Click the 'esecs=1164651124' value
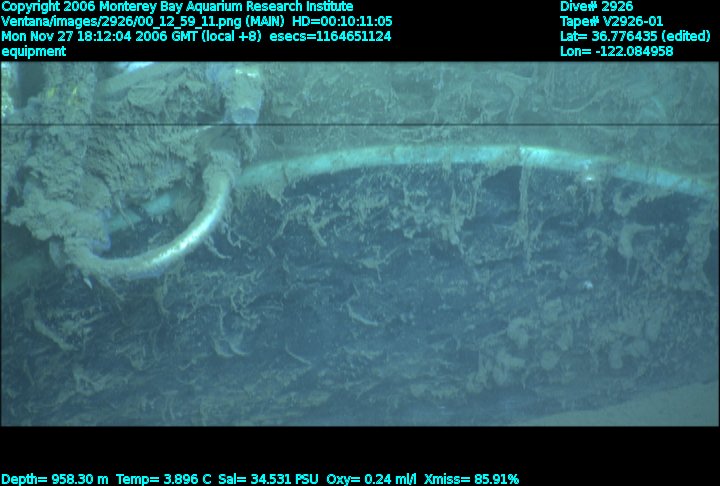The width and height of the screenshot is (720, 486). (x=330, y=36)
